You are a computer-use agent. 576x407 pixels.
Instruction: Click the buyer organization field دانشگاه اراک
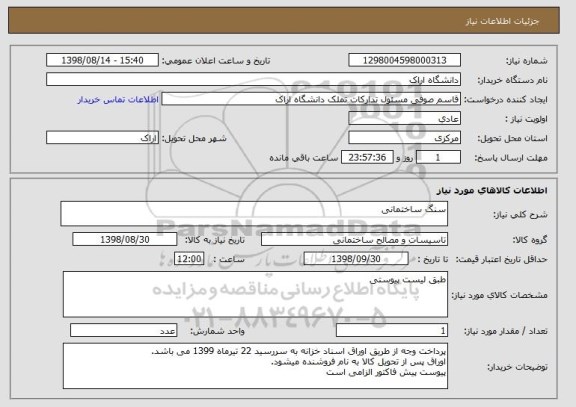pyautogui.click(x=253, y=80)
